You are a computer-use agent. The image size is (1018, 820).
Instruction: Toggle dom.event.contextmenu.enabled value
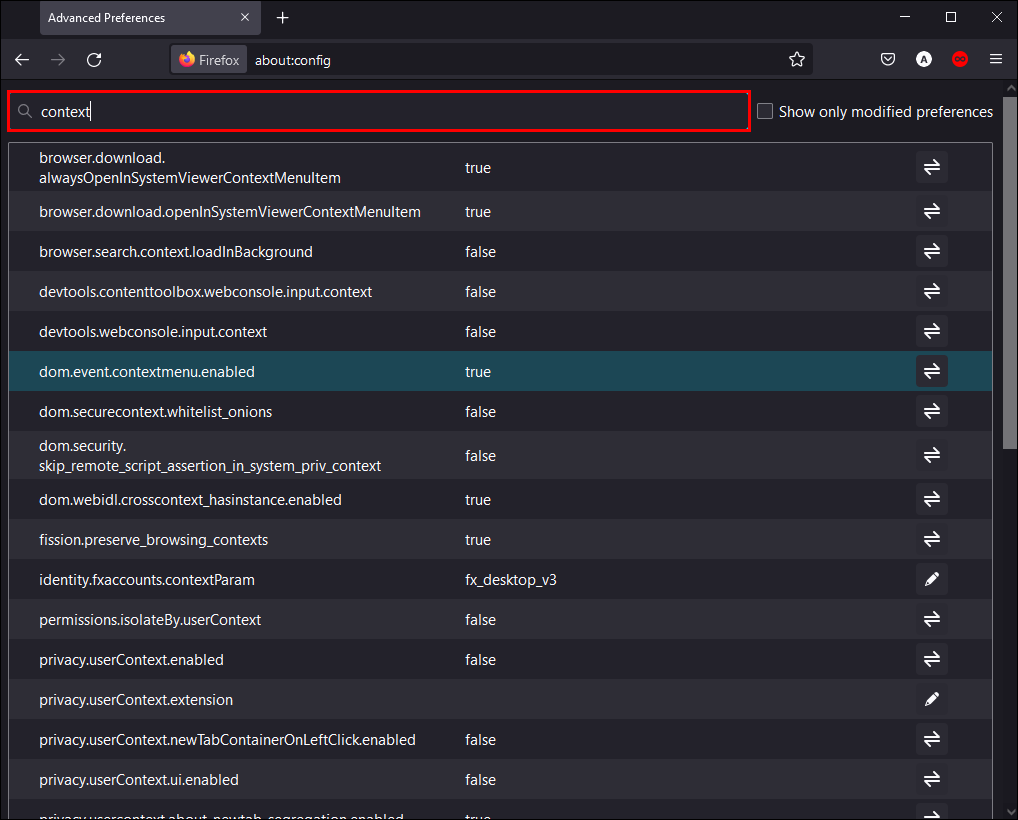[x=932, y=372]
